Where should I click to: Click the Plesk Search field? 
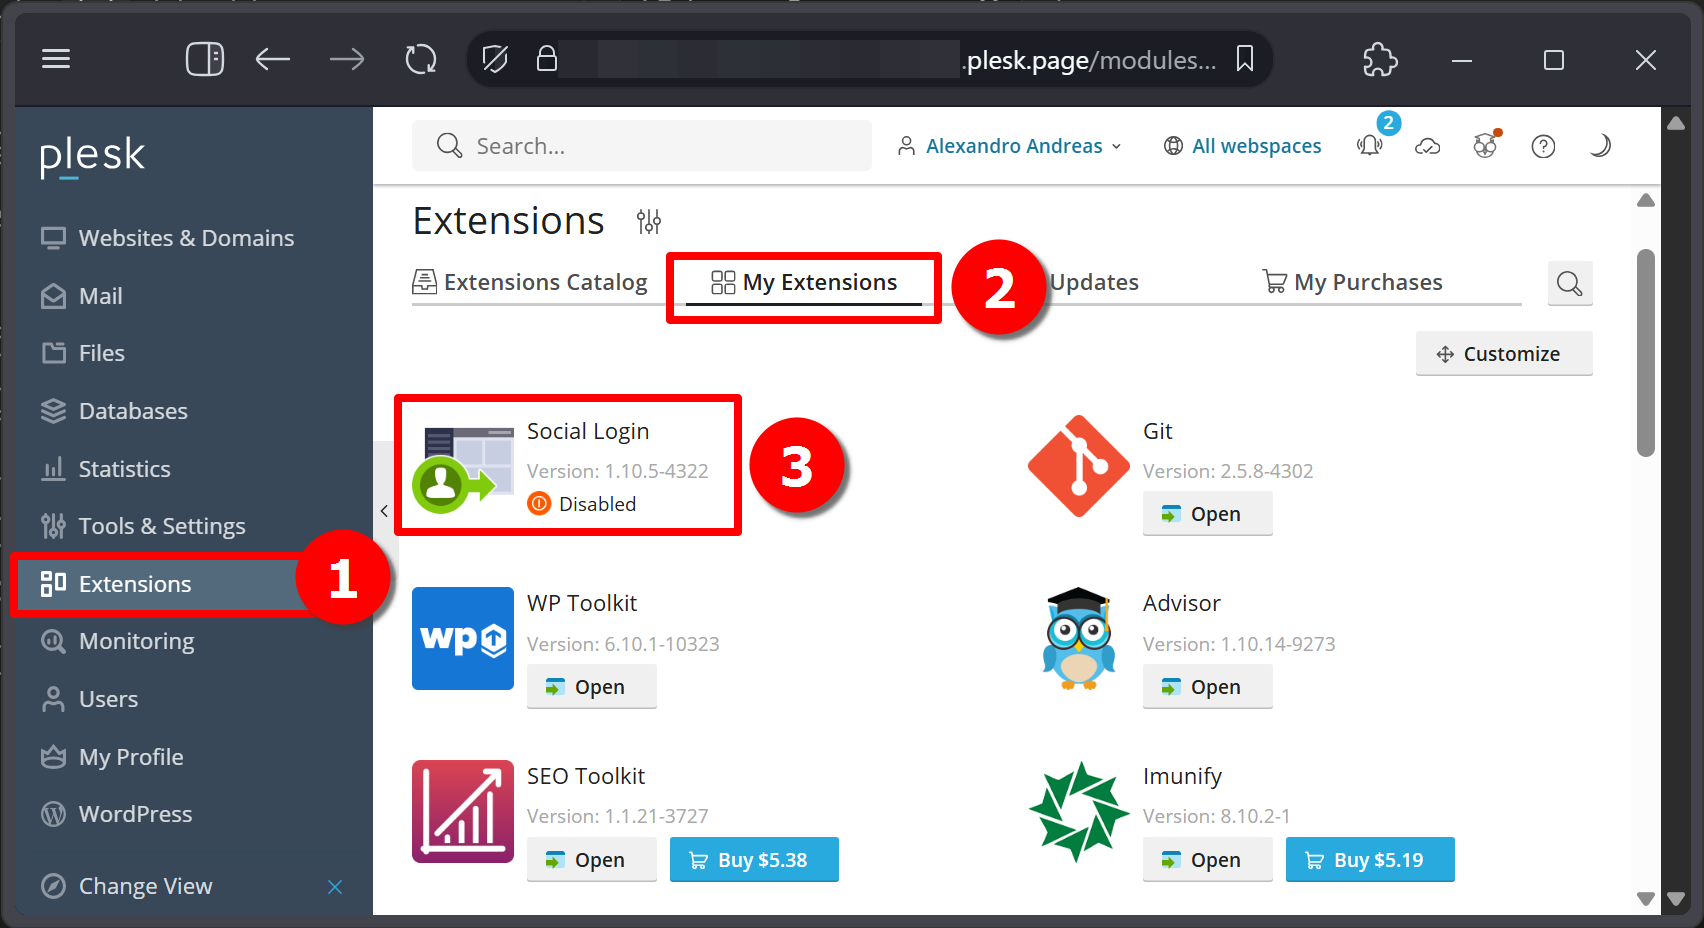[642, 146]
